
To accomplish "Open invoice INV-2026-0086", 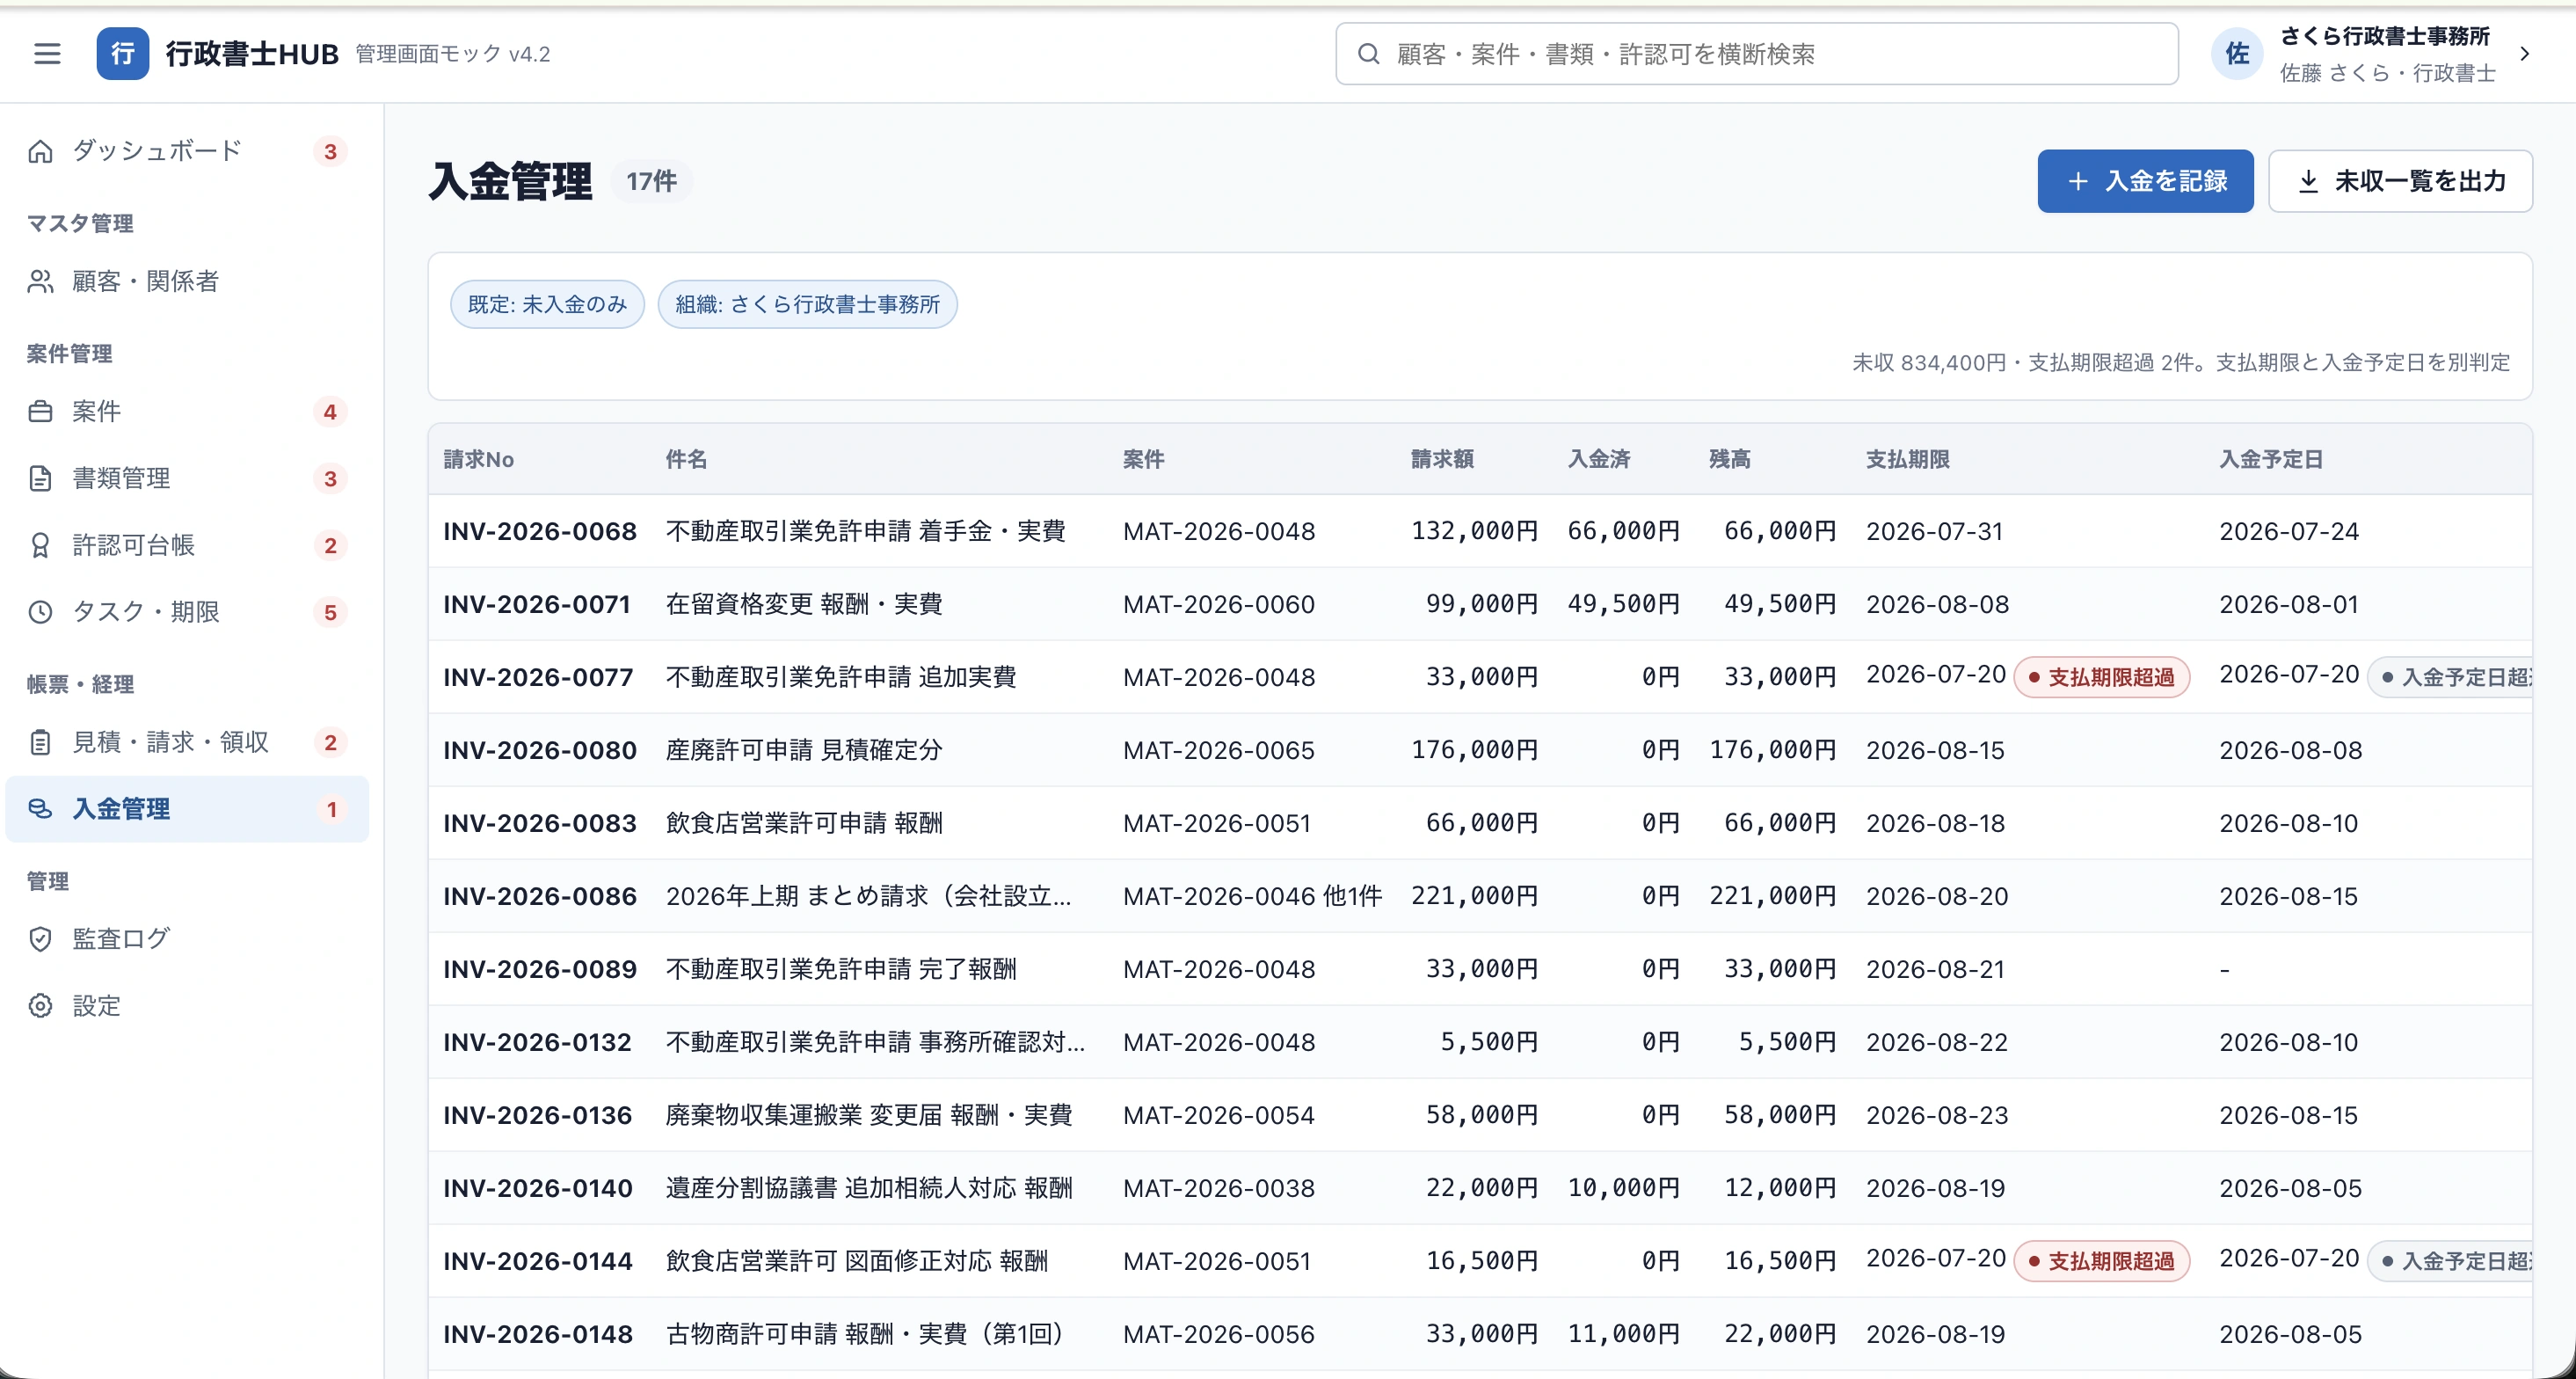I will click(540, 896).
